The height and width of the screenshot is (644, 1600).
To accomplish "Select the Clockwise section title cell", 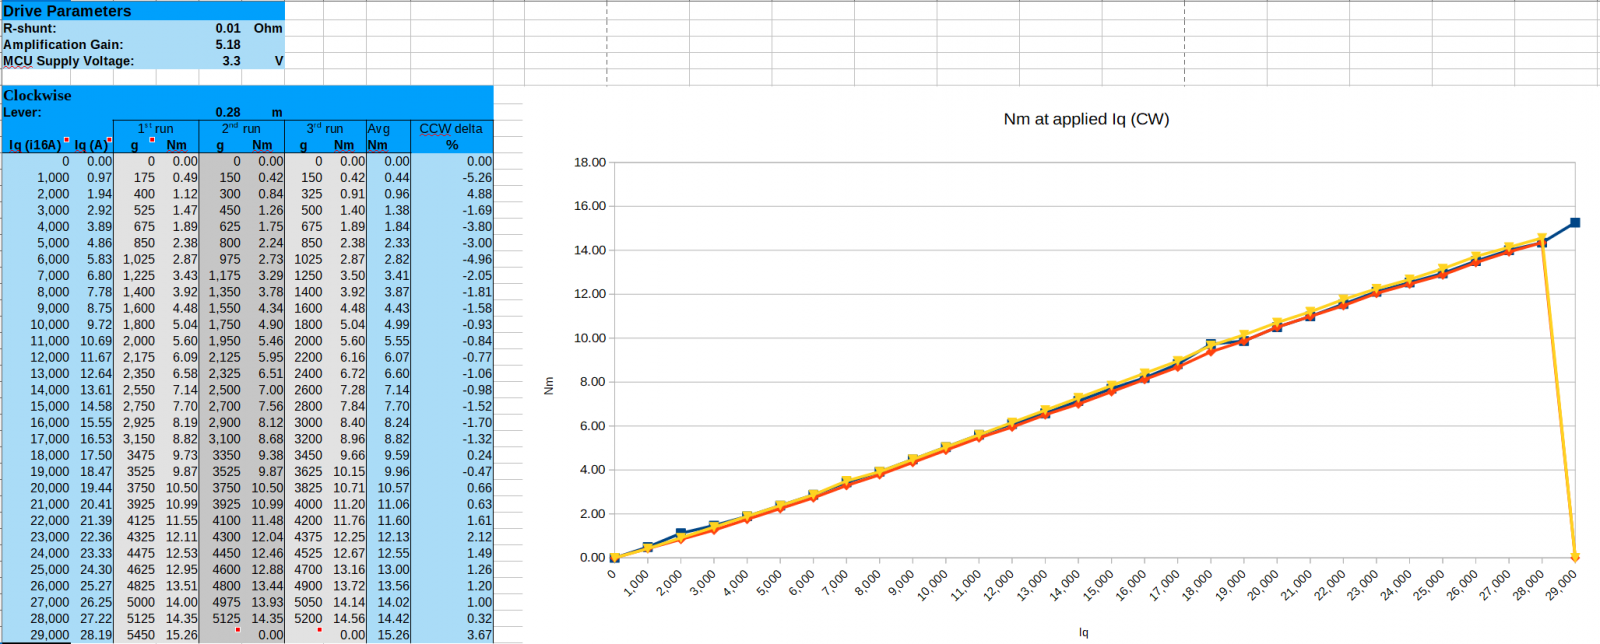I will (38, 95).
